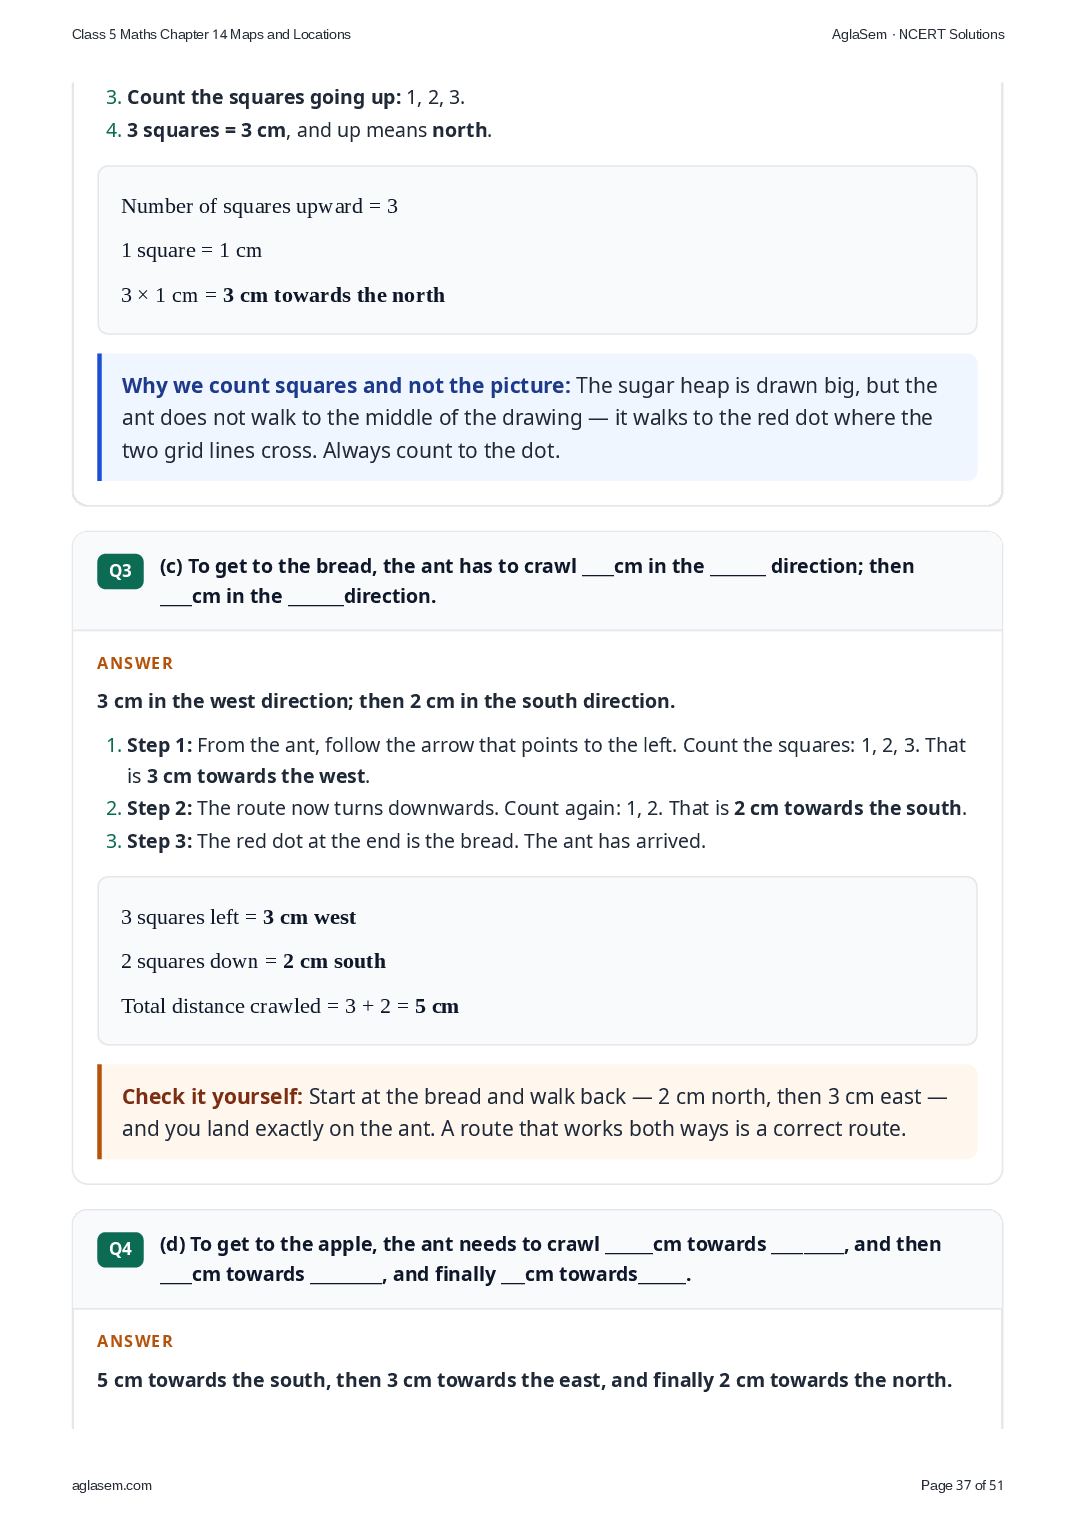Click the Q3 question text about the bread
1076x1522 pixels.
(x=537, y=581)
